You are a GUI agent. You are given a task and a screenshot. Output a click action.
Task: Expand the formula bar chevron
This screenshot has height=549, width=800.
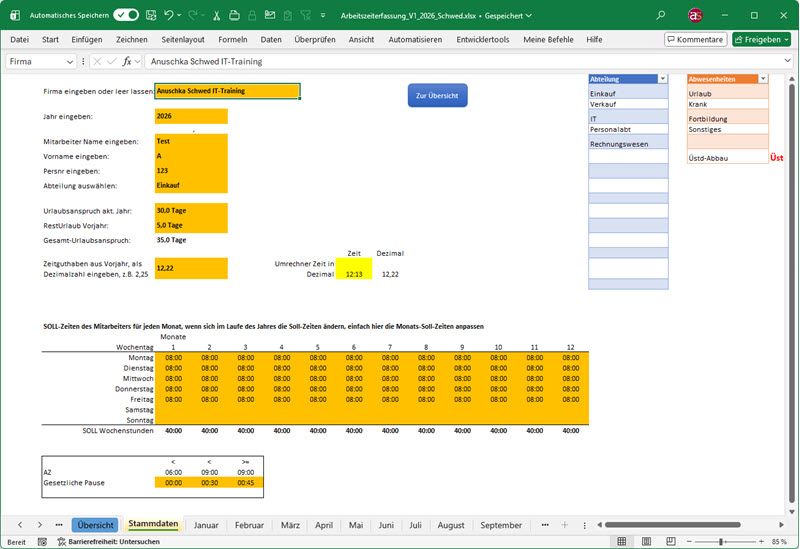pos(786,61)
